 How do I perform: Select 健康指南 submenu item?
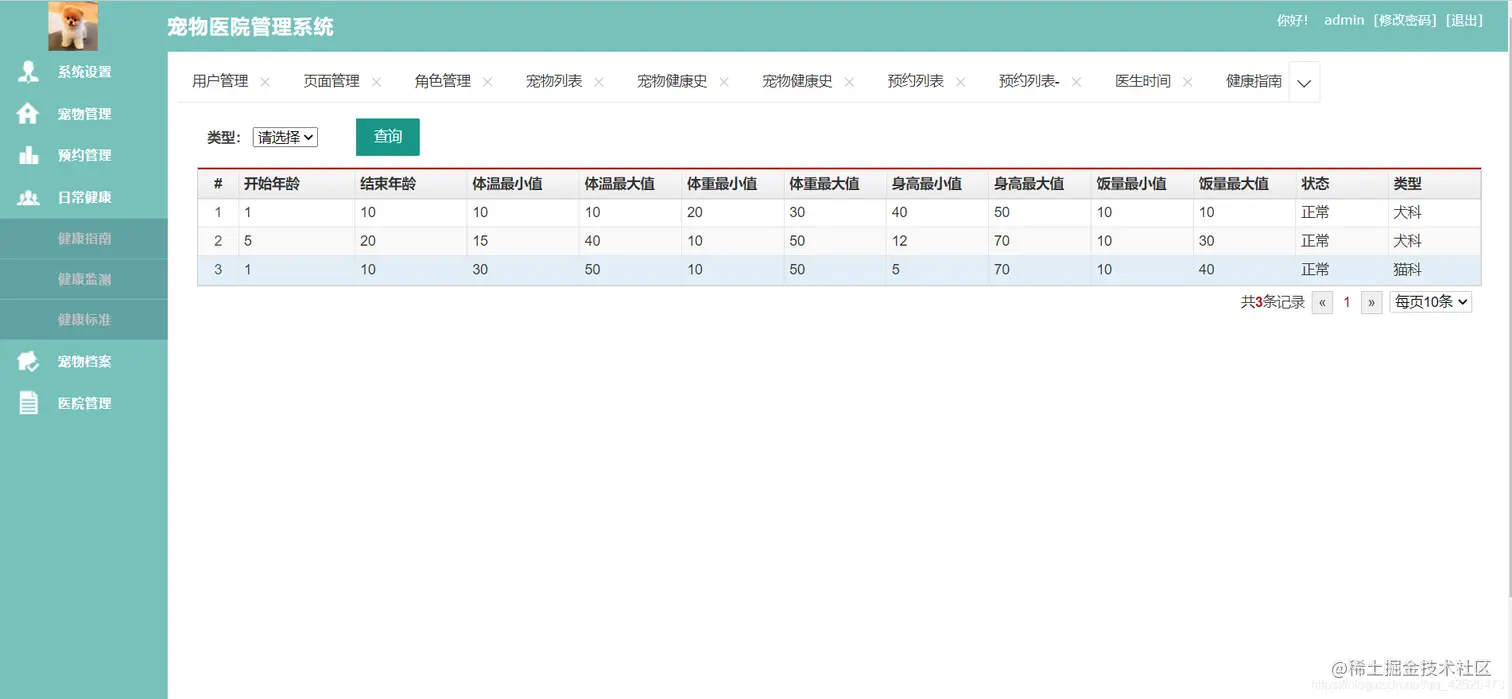[x=84, y=239]
